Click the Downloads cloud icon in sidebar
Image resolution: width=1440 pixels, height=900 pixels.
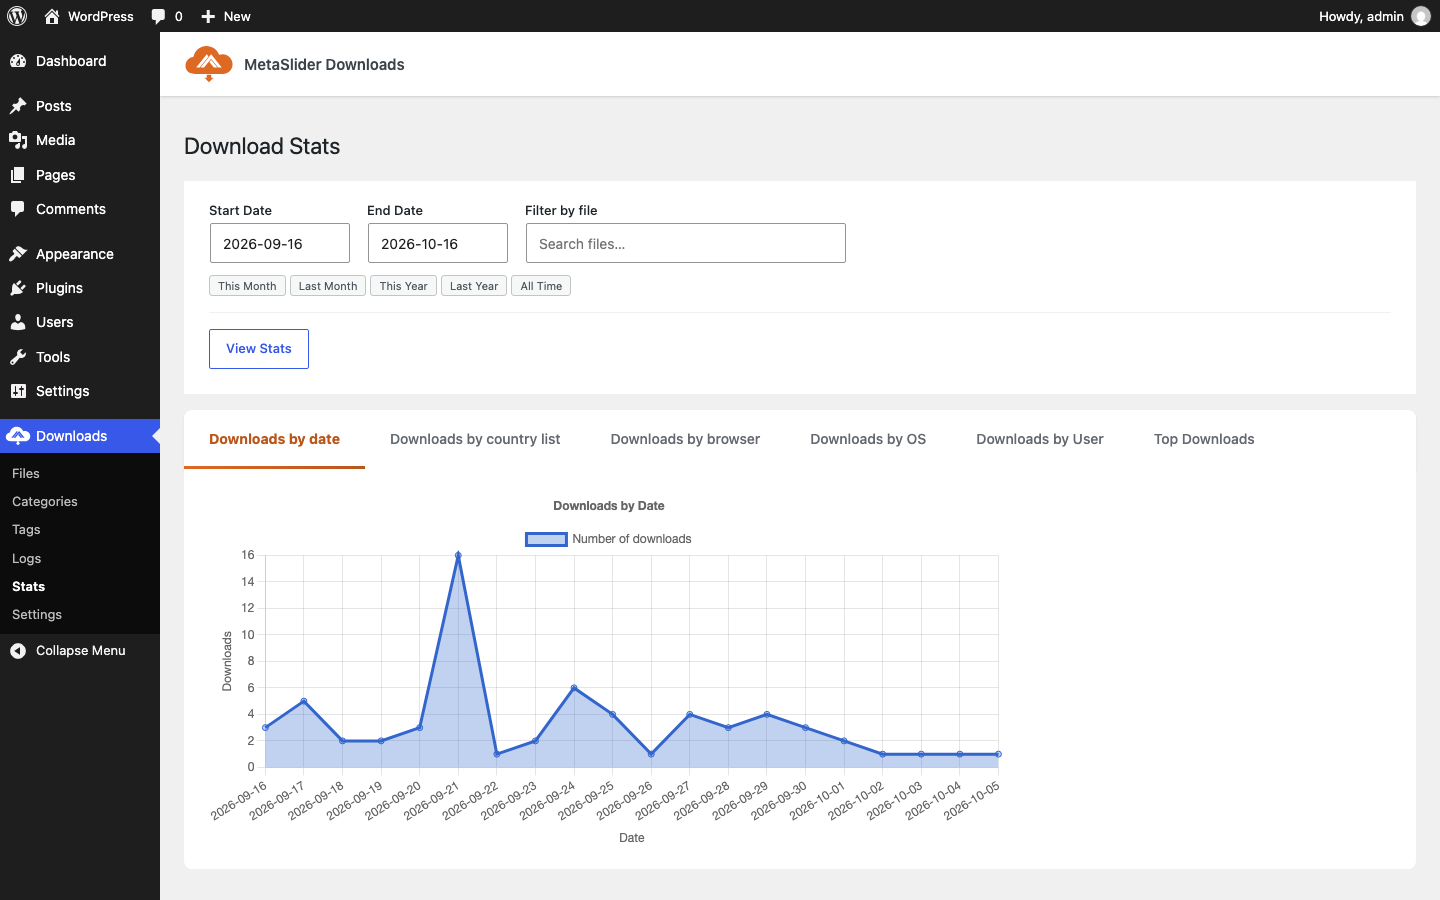pyautogui.click(x=18, y=436)
